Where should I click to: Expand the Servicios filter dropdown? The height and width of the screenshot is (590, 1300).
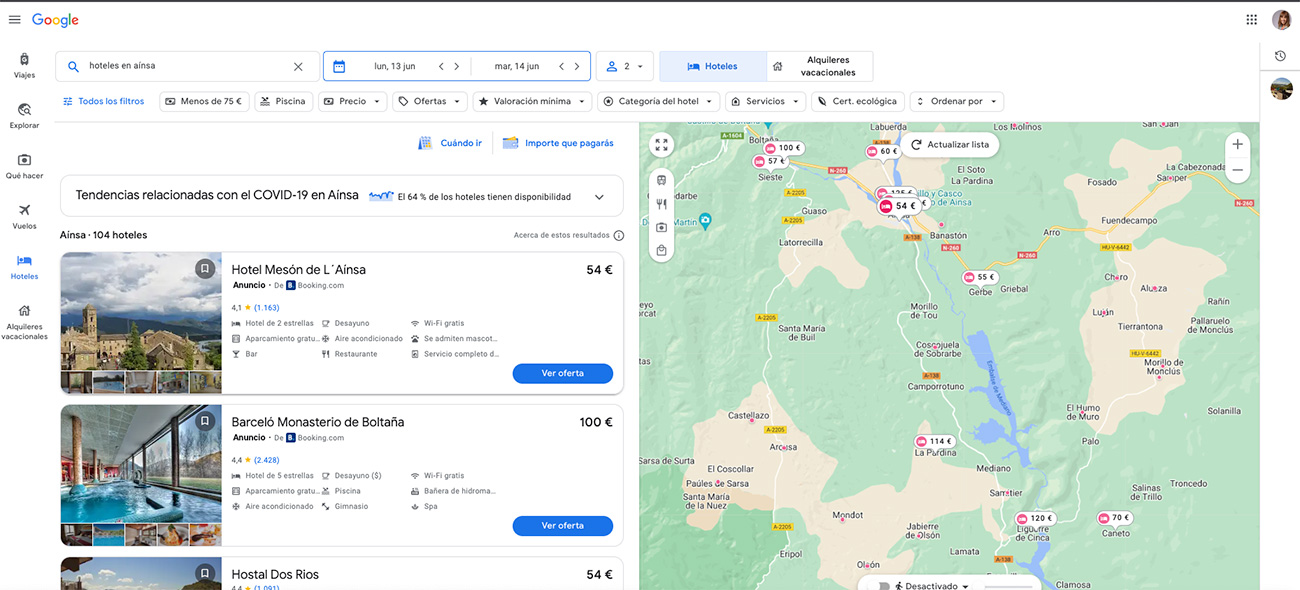coord(765,101)
